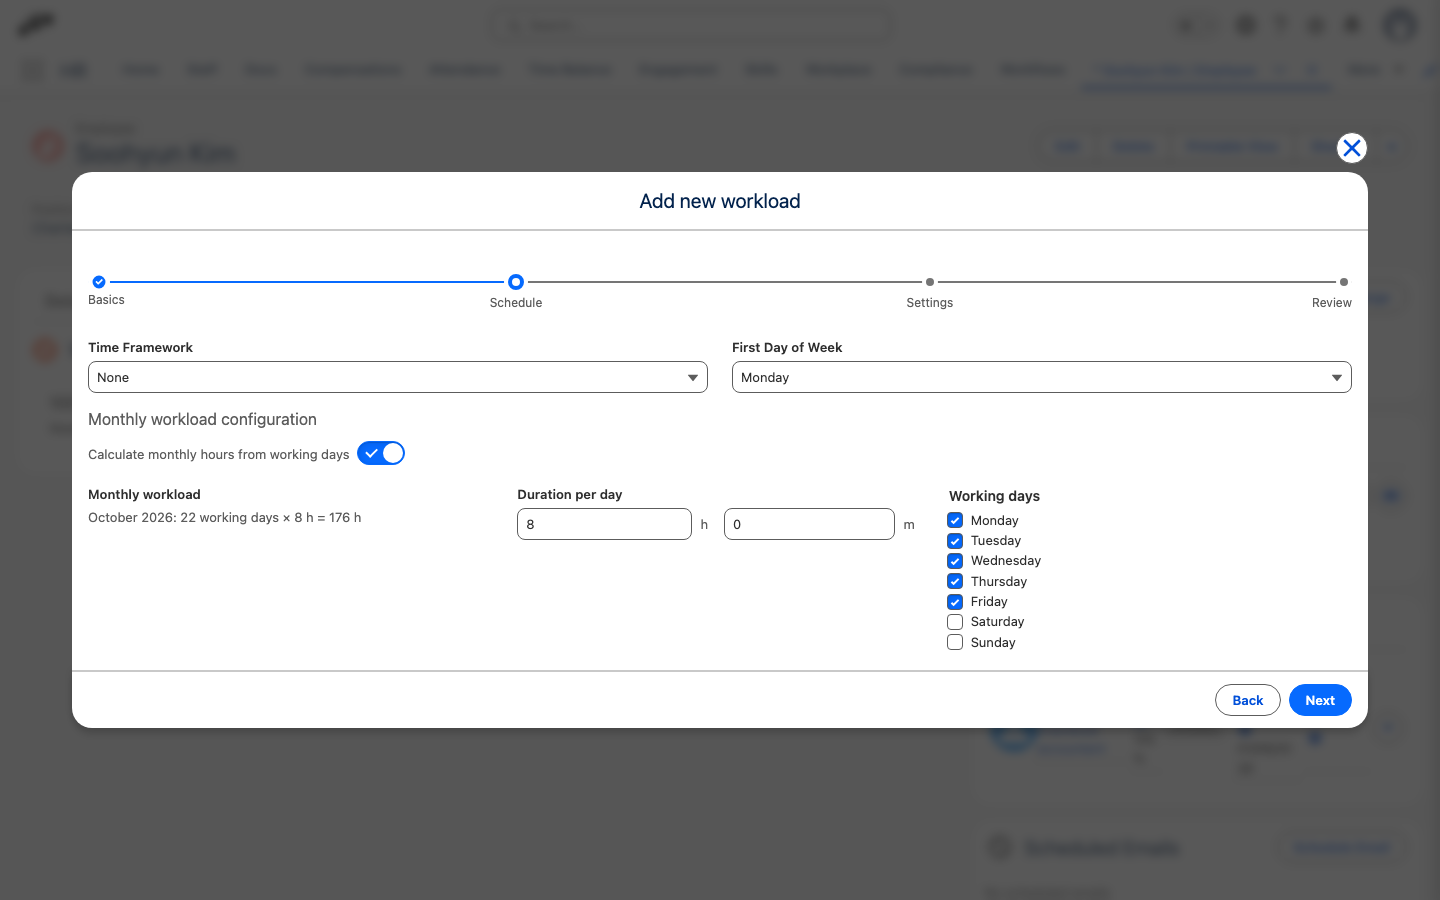Image resolution: width=1440 pixels, height=900 pixels.
Task: Click the Back button
Action: tap(1248, 700)
